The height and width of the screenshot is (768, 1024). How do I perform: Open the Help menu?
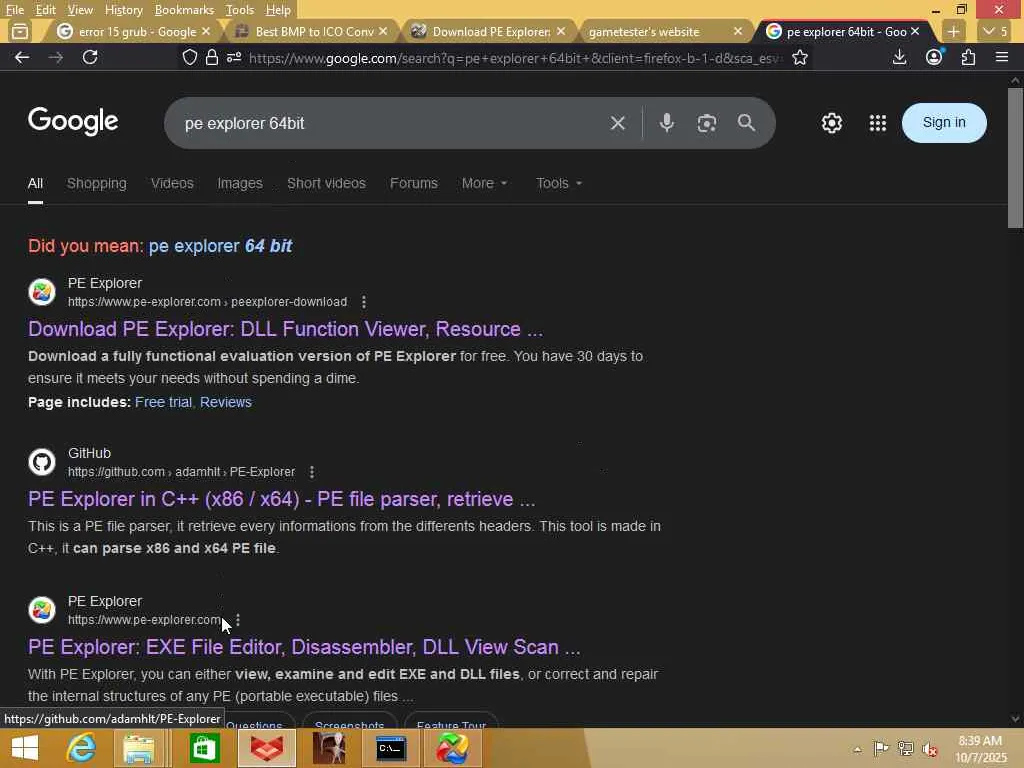(278, 10)
